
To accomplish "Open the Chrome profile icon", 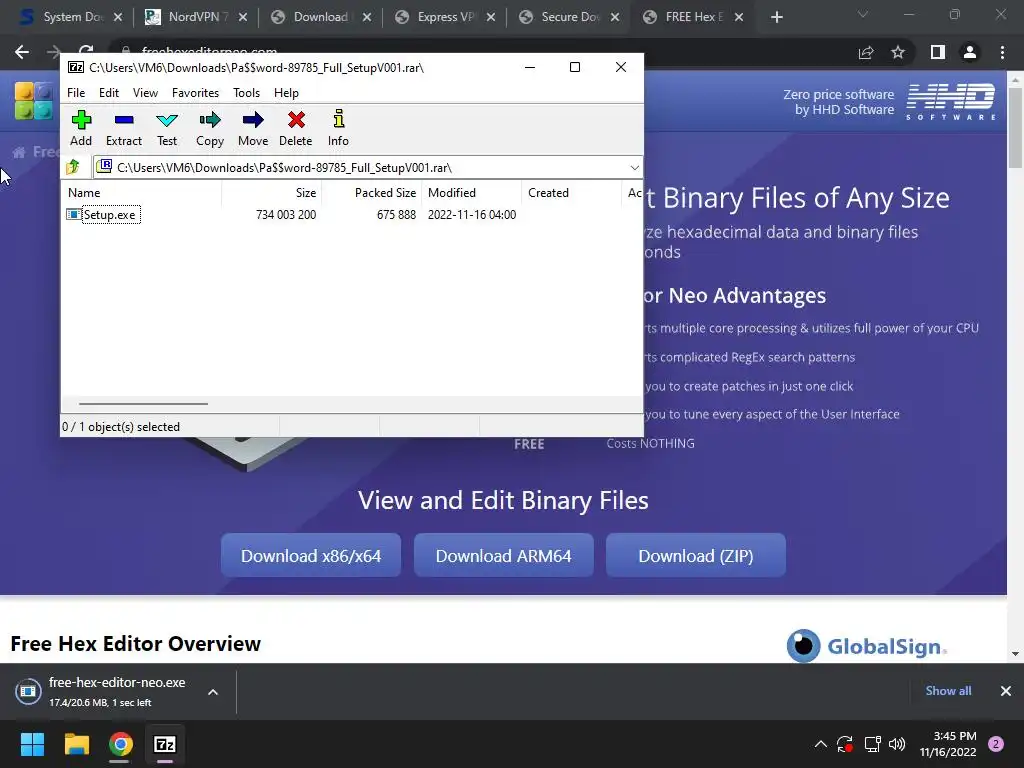I will point(970,52).
